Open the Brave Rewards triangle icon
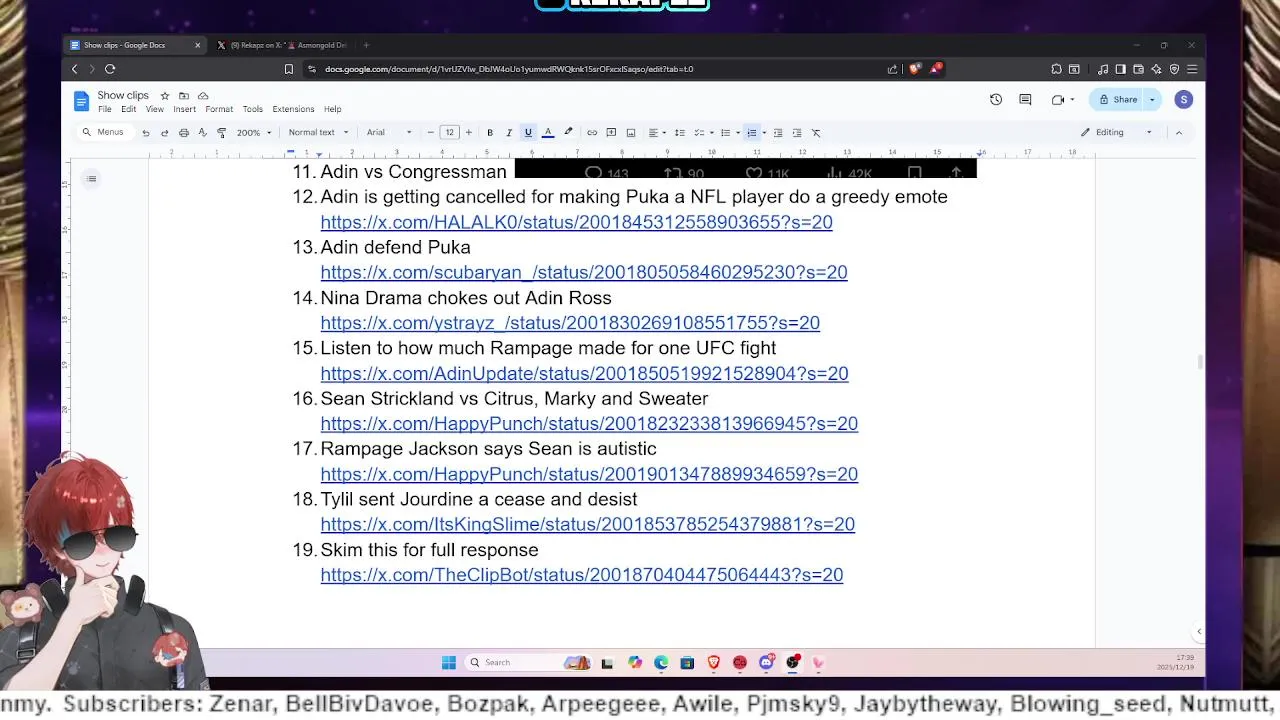Viewport: 1280px width, 720px height. tap(935, 69)
